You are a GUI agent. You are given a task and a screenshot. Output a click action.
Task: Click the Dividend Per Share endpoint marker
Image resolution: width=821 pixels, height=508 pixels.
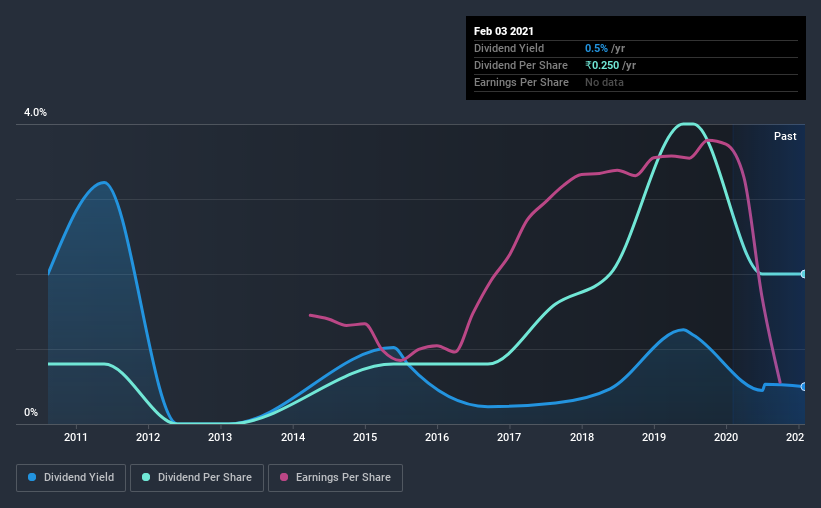[803, 274]
